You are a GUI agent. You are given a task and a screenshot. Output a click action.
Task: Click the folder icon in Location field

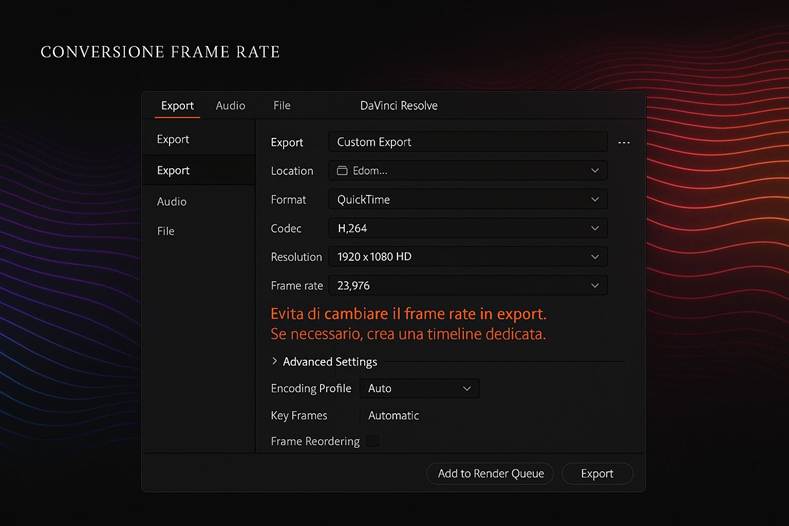(342, 171)
